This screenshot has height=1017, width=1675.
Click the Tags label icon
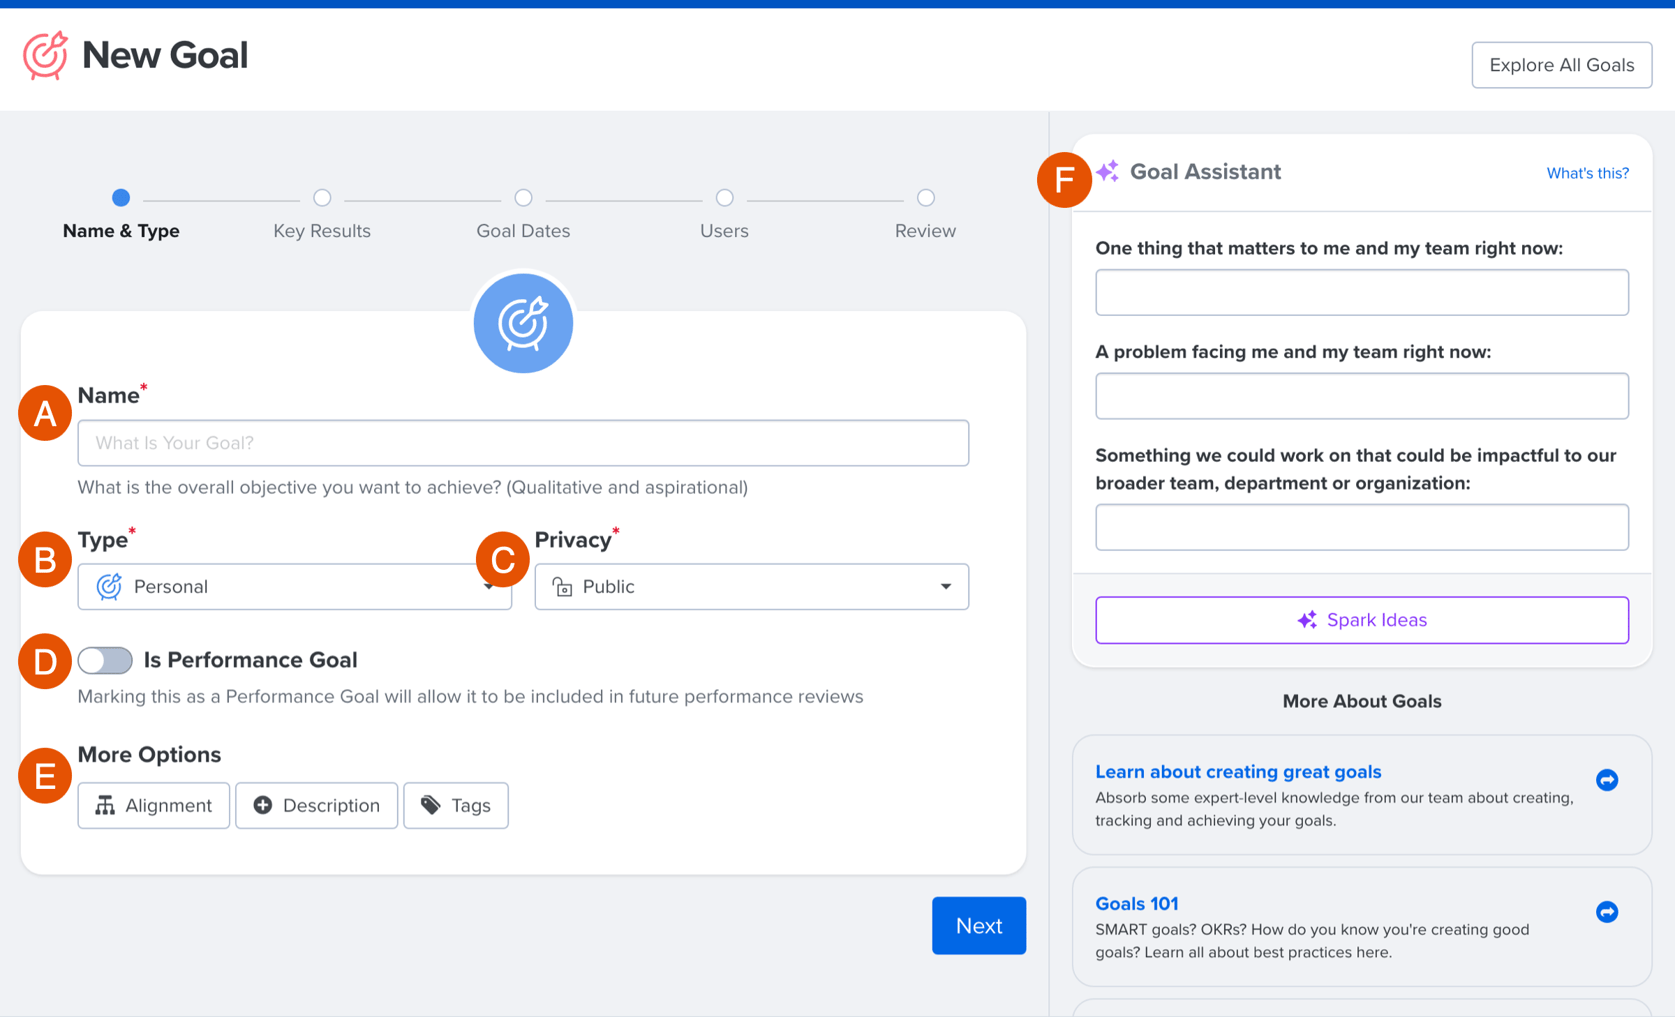click(431, 806)
